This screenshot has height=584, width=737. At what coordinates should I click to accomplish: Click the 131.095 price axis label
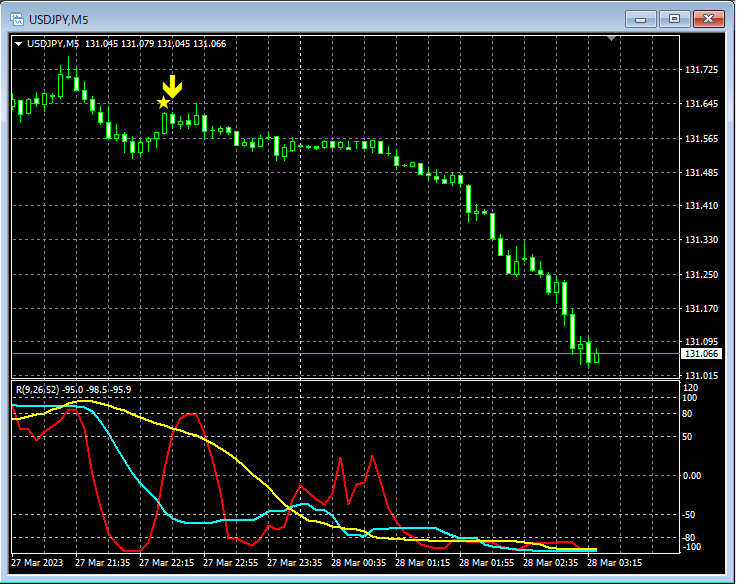point(701,341)
